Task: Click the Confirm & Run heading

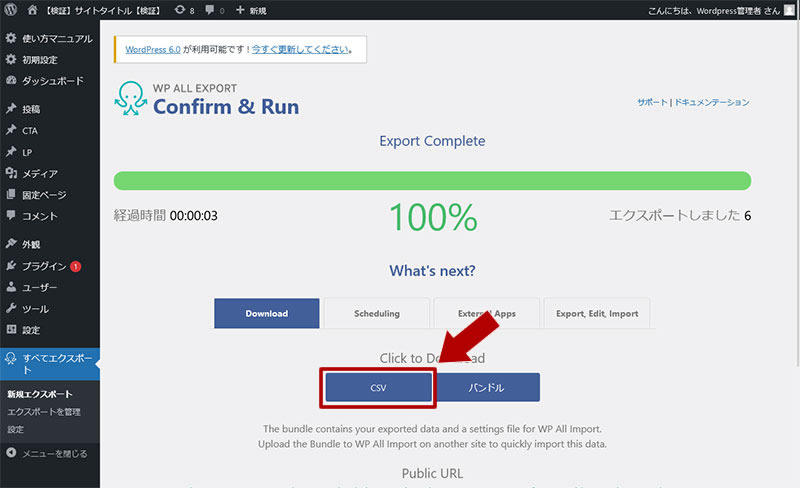Action: [x=226, y=107]
